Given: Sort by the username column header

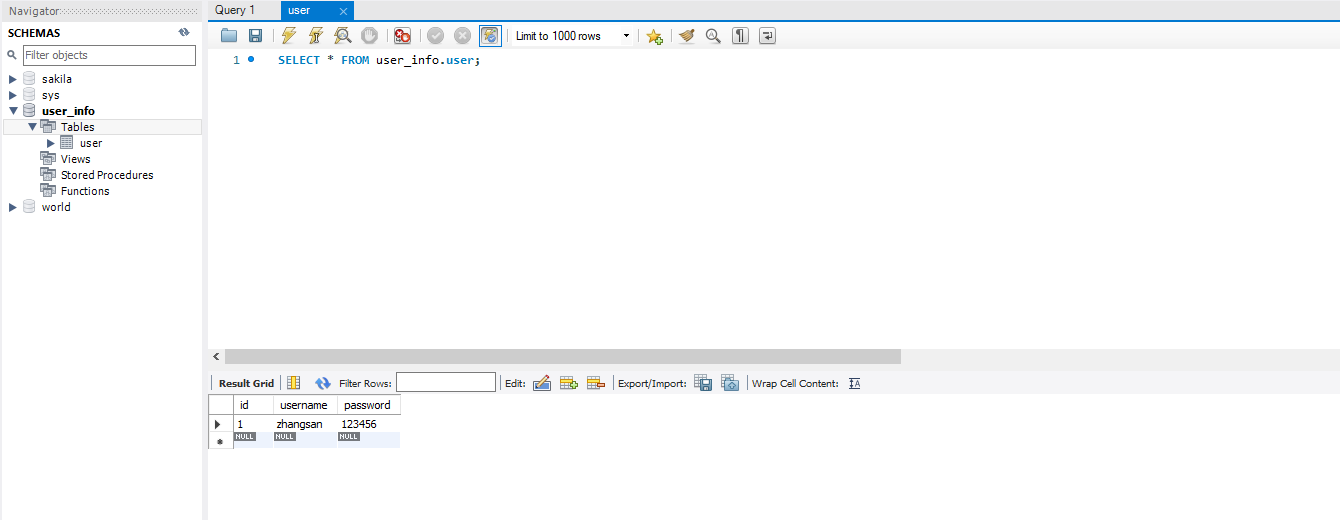Looking at the screenshot, I should tap(304, 405).
